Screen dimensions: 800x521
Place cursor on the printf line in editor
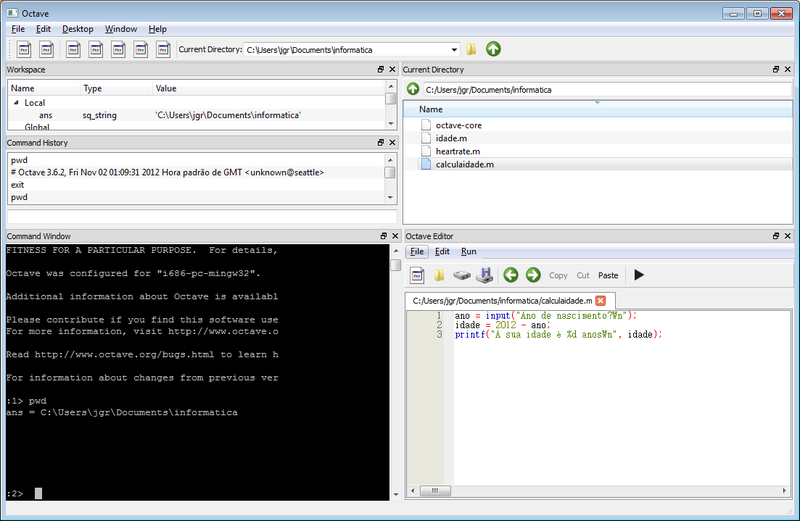pyautogui.click(x=558, y=335)
